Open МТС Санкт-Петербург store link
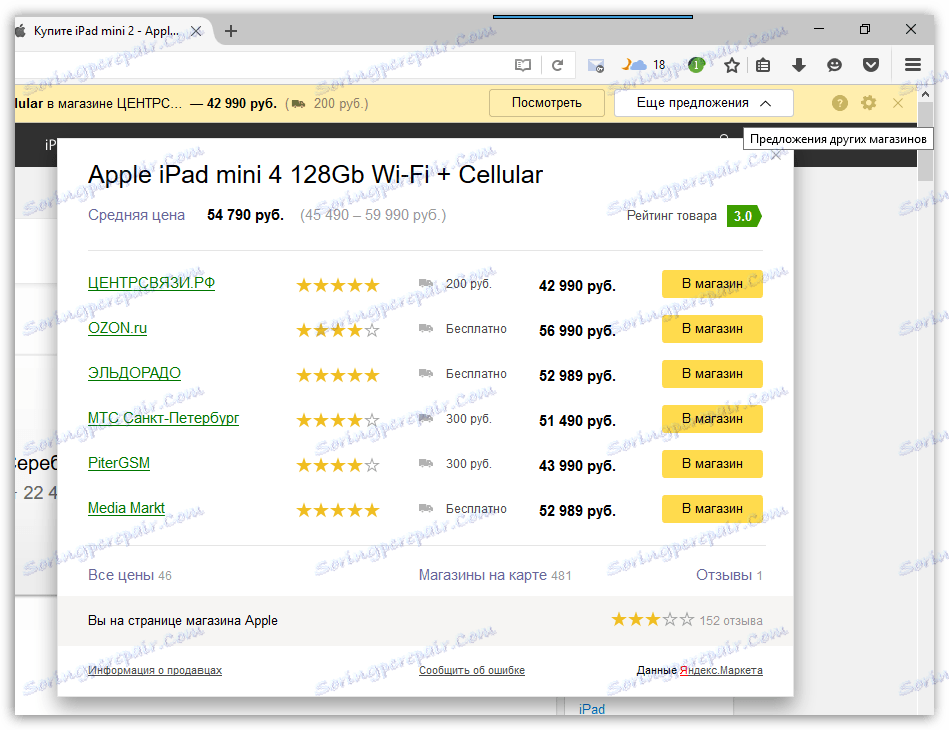Viewport: 949px width, 730px height. 163,418
